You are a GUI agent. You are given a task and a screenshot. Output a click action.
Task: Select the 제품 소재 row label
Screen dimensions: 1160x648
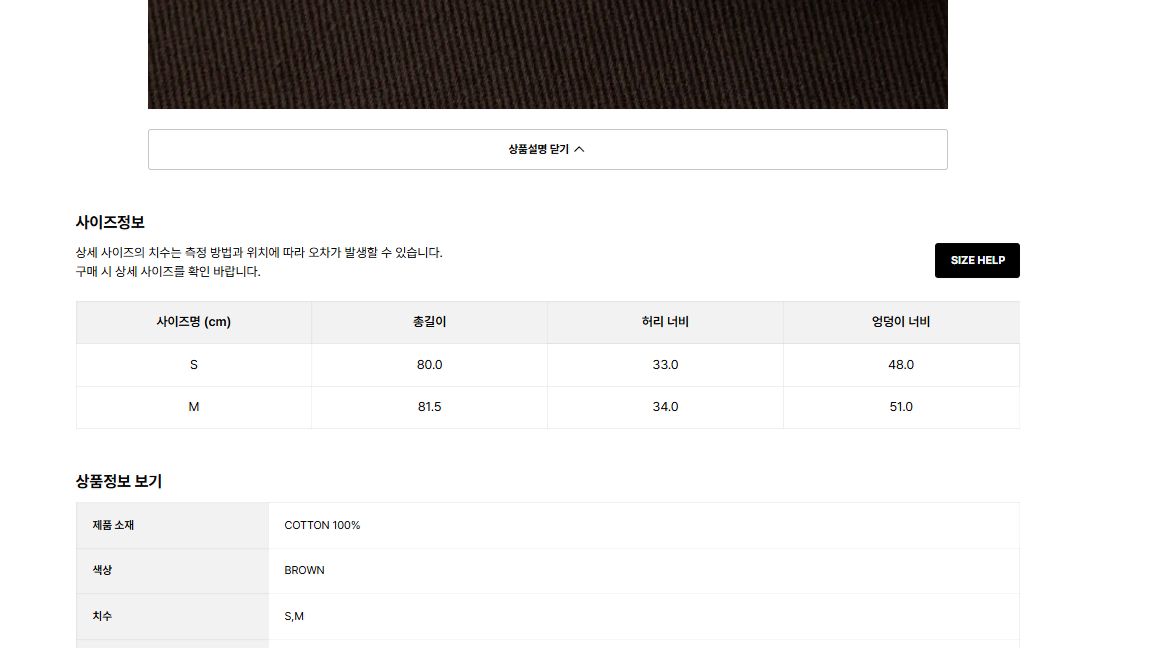(113, 525)
